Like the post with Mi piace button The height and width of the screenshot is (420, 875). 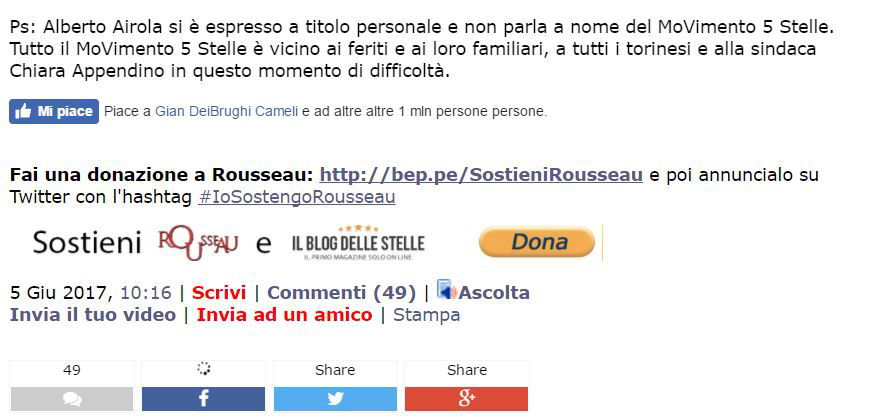pyautogui.click(x=54, y=112)
